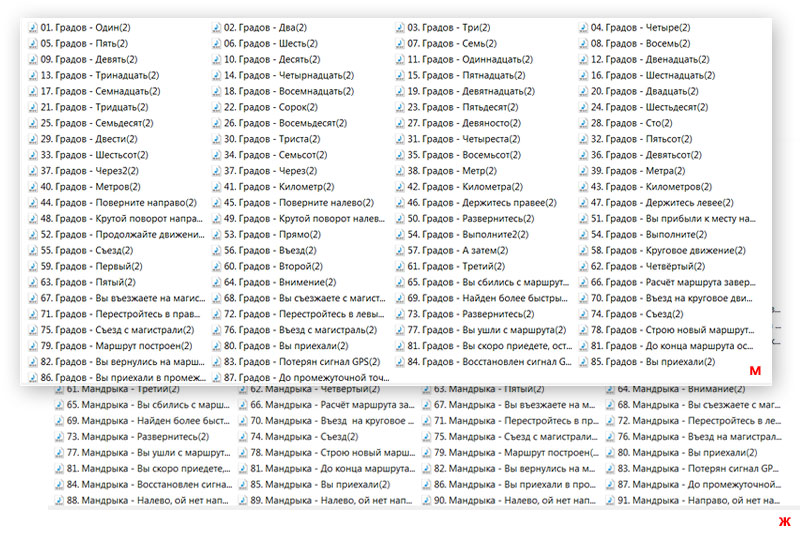Select the file '43. Градов - Километров(2)'
Image resolution: width=800 pixels, height=536 pixels.
pos(645,187)
